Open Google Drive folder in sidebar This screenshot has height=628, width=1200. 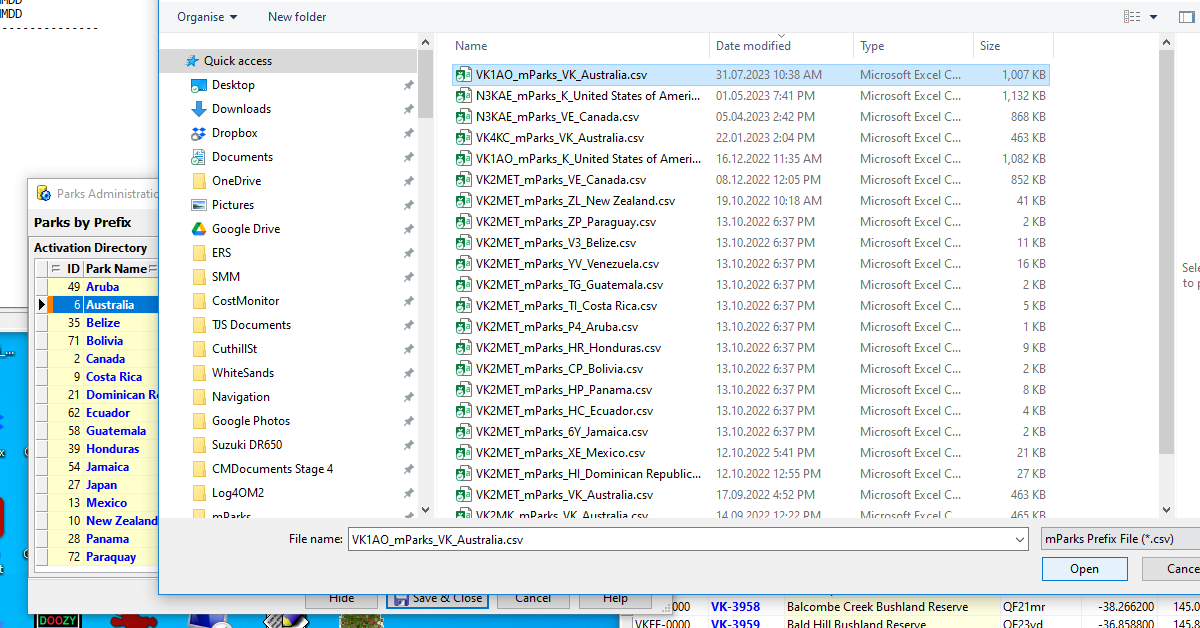tap(245, 229)
